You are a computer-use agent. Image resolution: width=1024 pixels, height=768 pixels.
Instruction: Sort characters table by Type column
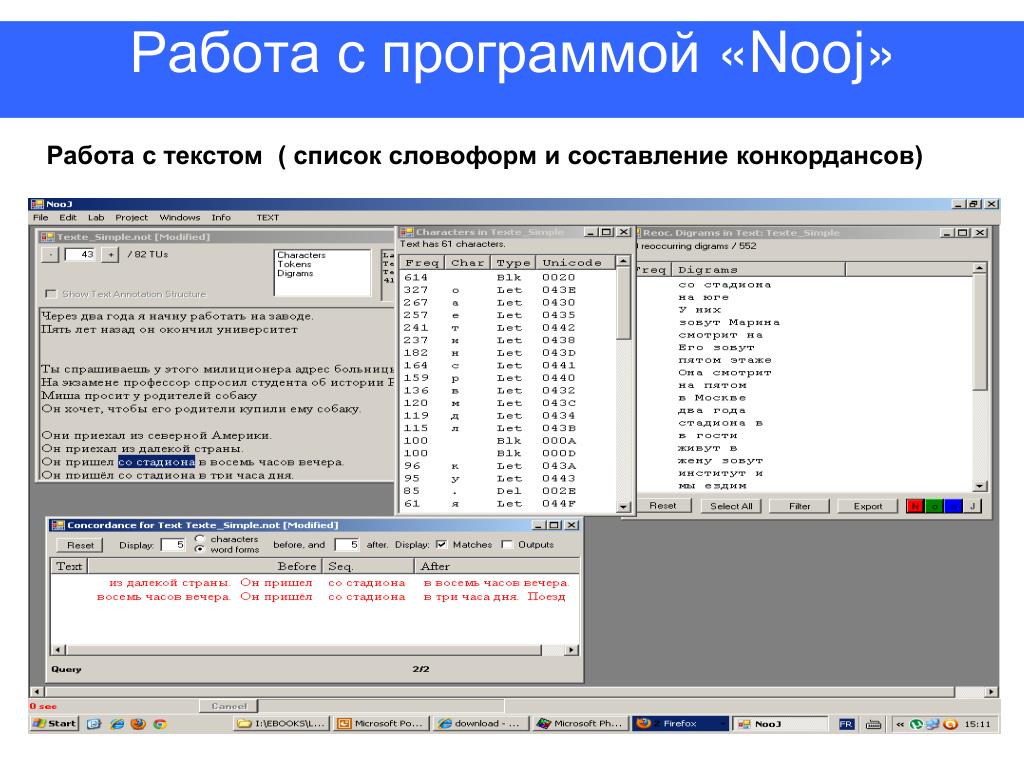pos(513,263)
